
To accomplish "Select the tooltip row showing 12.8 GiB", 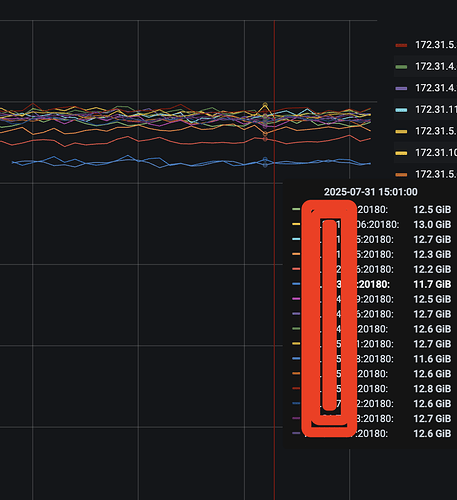I will tap(371, 389).
